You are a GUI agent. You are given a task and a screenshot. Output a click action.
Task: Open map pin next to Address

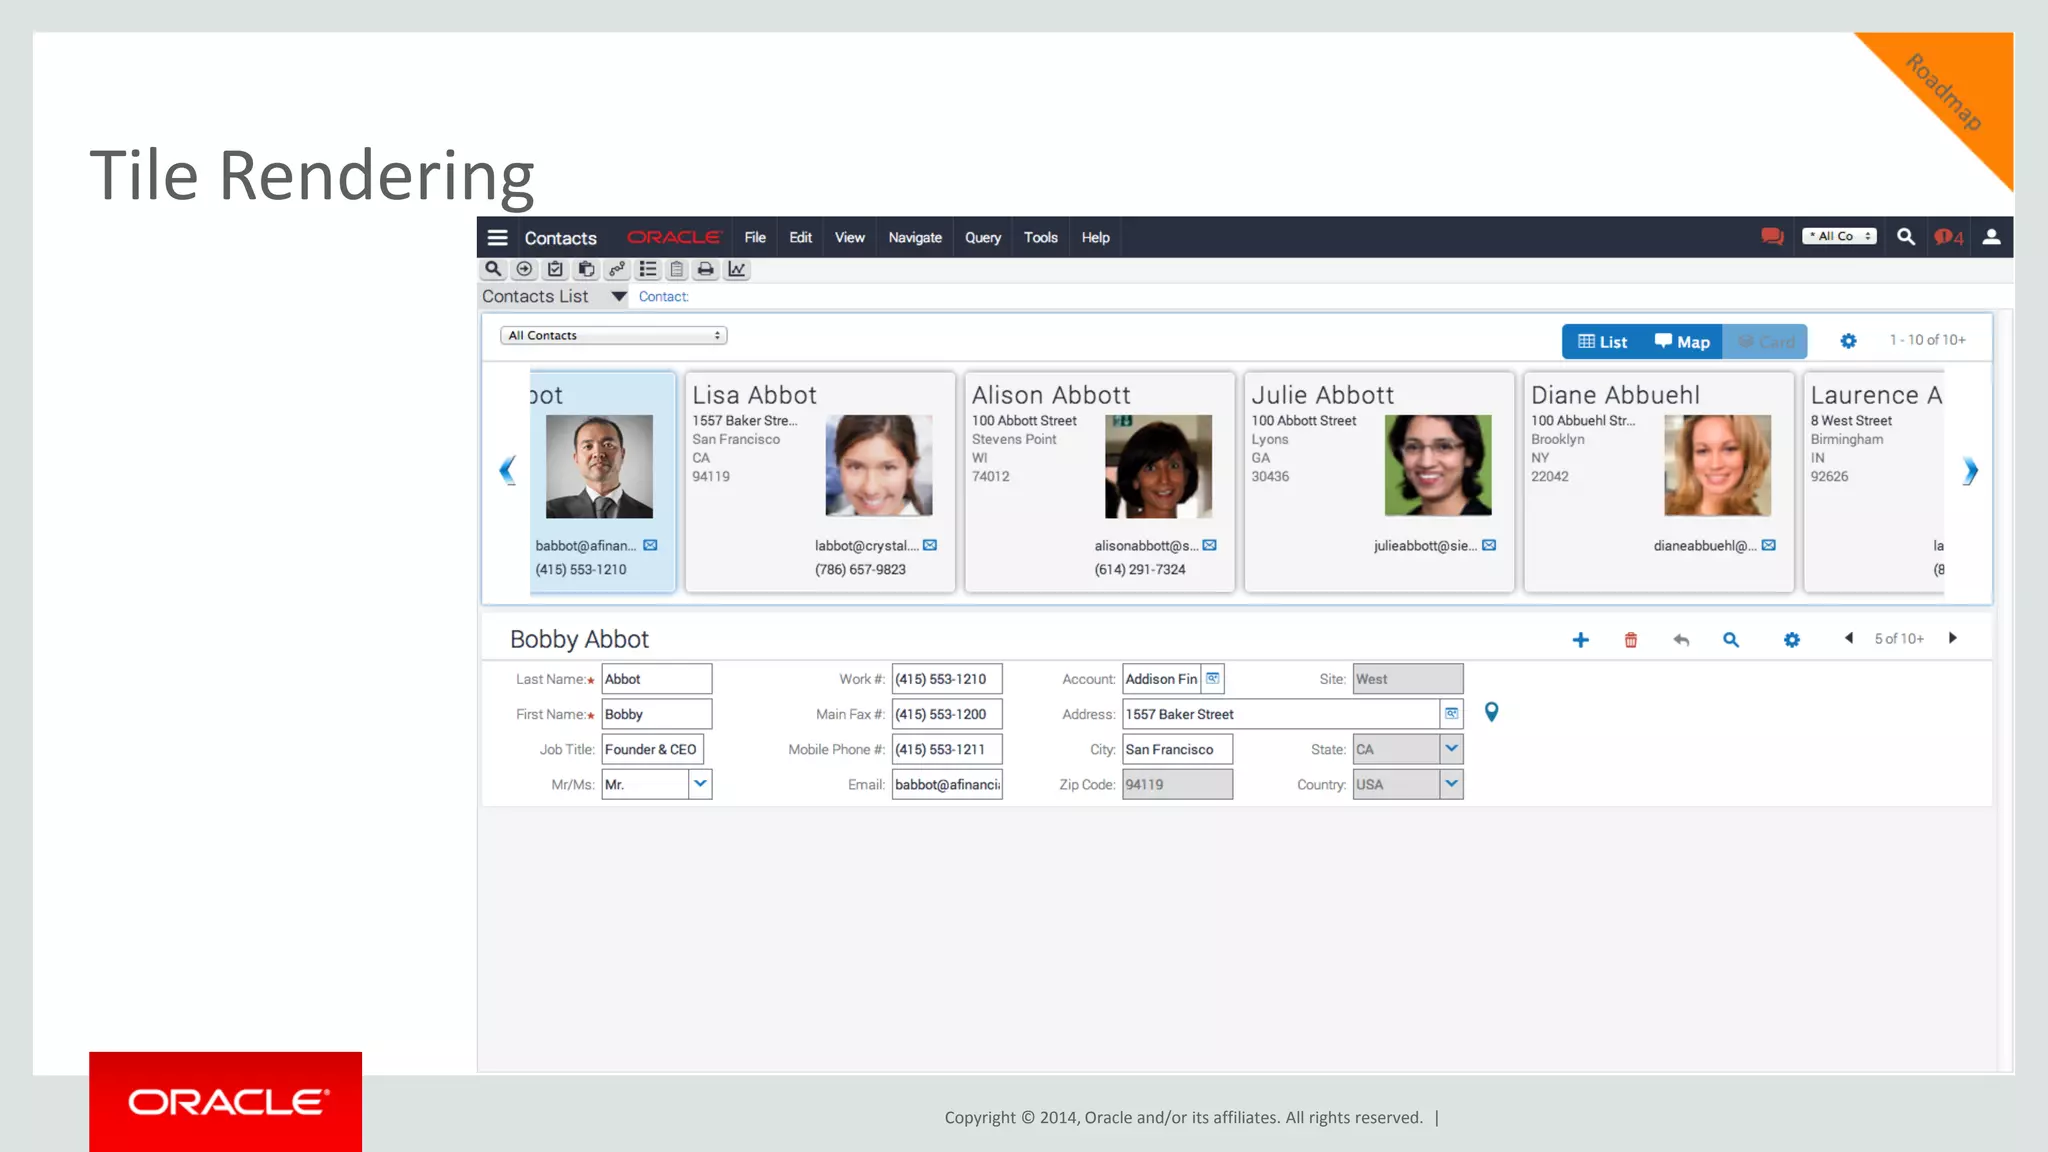pyautogui.click(x=1491, y=712)
